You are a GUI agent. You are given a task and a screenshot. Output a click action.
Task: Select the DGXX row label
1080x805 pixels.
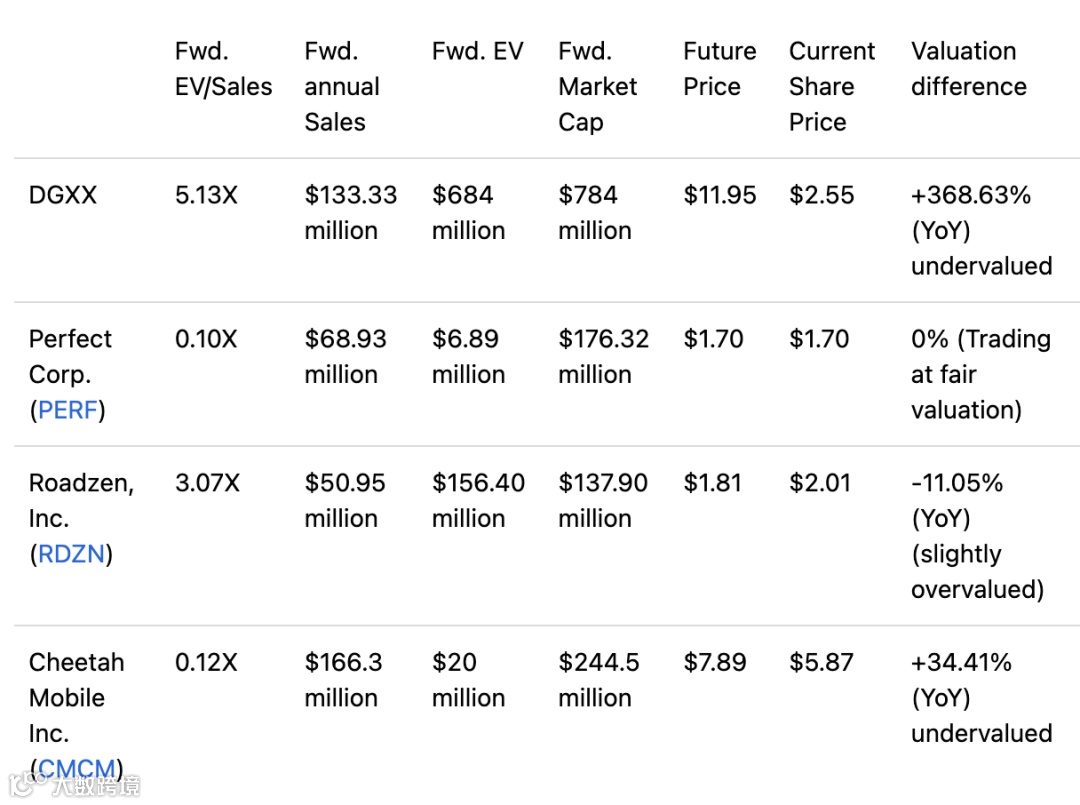[63, 195]
